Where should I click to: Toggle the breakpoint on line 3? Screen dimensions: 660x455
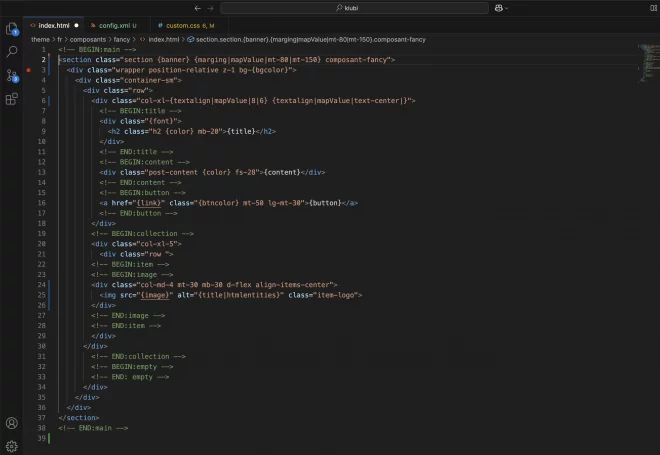tap(29, 70)
